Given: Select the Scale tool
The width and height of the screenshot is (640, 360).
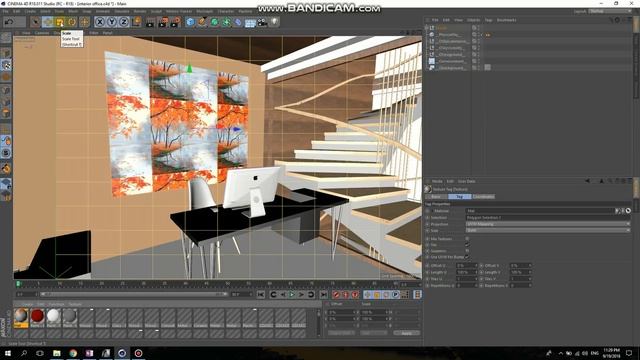Looking at the screenshot, I should tap(60, 22).
